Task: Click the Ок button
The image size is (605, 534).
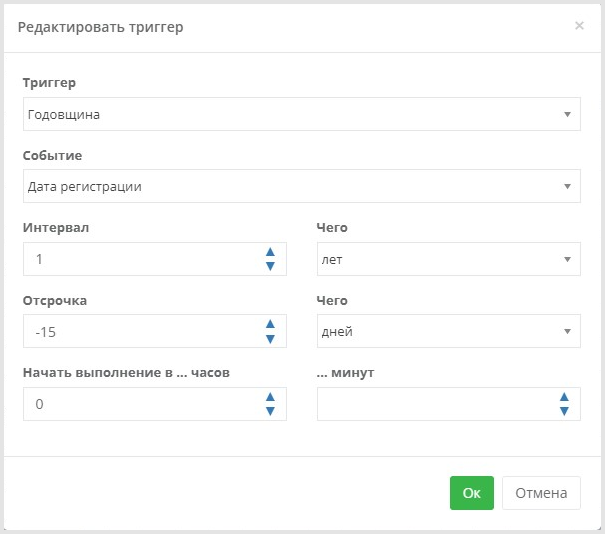Action: tap(471, 493)
